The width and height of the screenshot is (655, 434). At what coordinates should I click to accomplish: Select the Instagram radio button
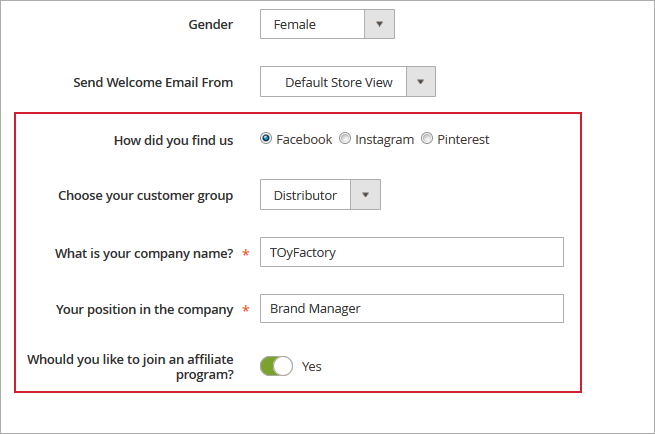(x=345, y=139)
